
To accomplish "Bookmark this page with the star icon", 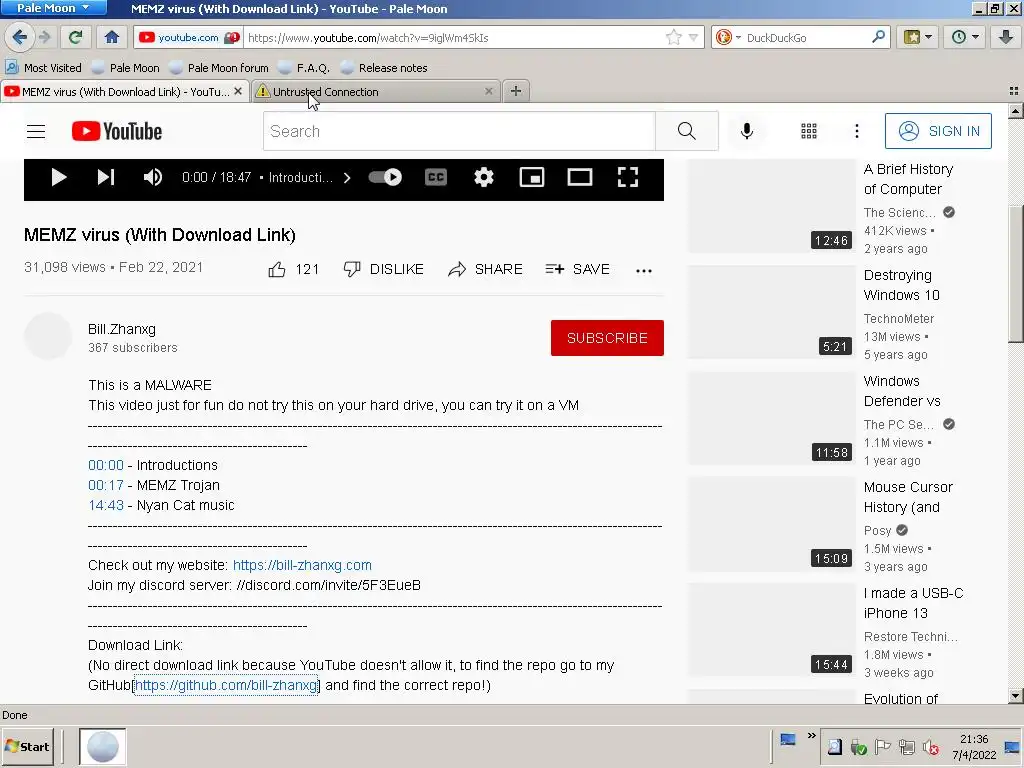I will coord(673,37).
